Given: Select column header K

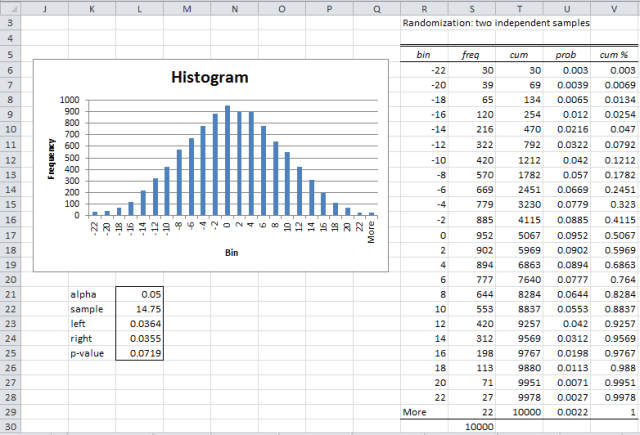Looking at the screenshot, I should (92, 9).
